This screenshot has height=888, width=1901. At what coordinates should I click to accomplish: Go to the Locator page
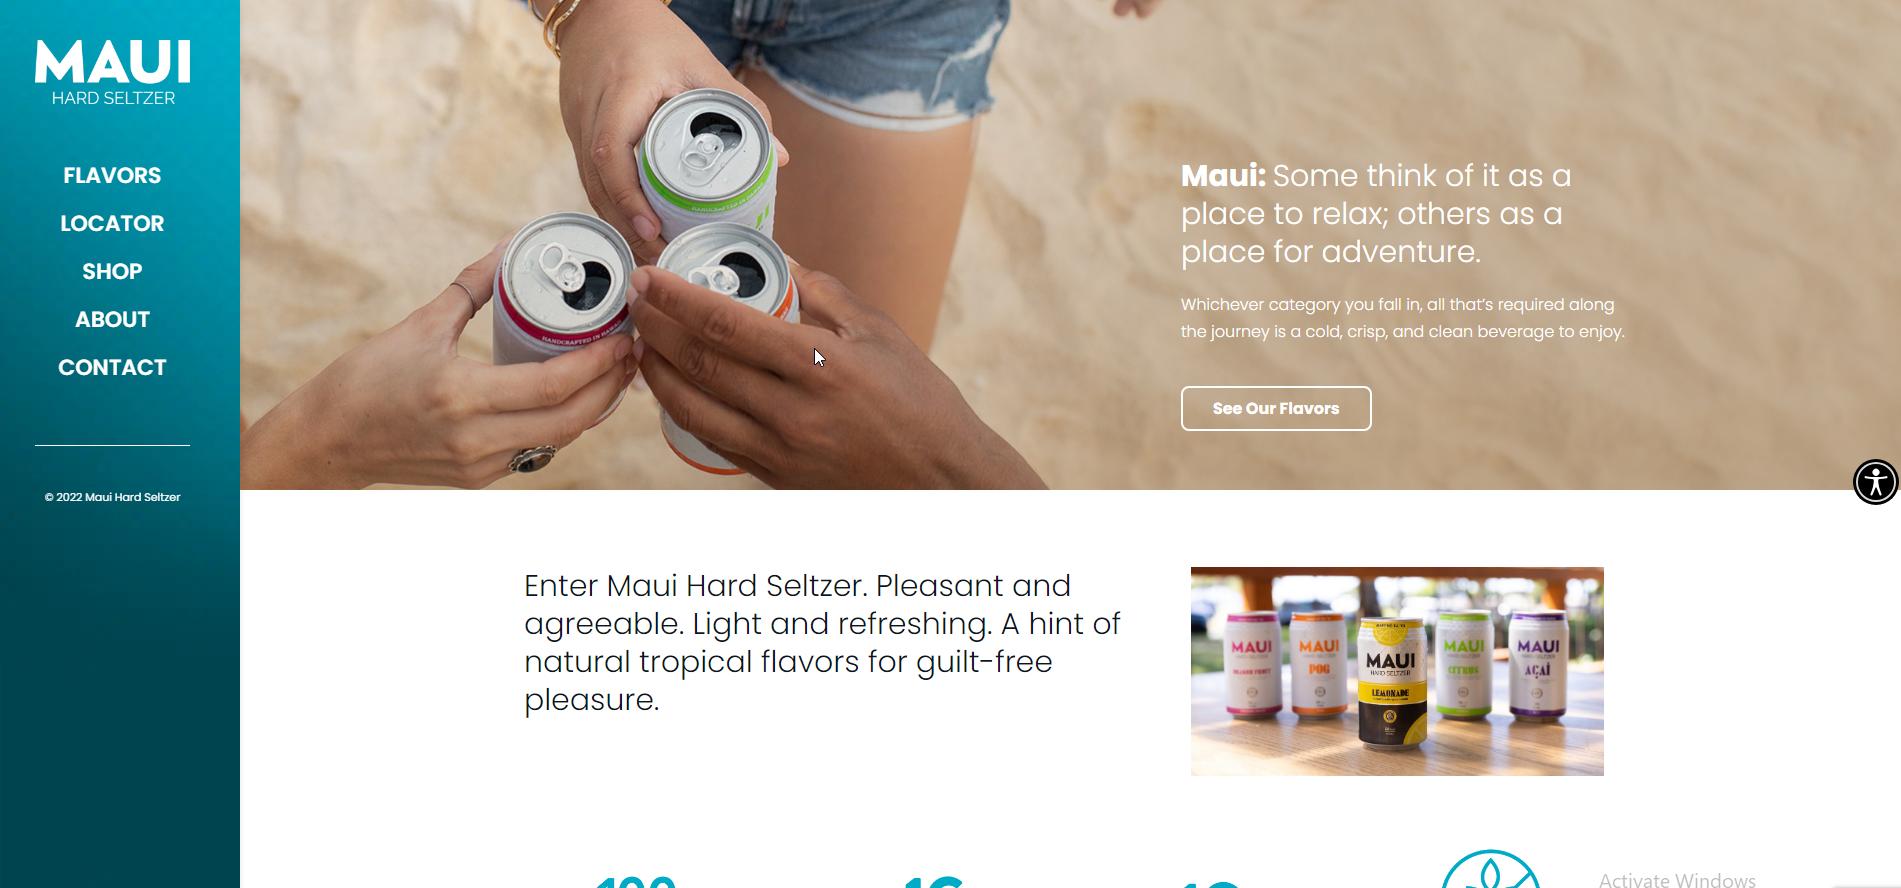(112, 223)
